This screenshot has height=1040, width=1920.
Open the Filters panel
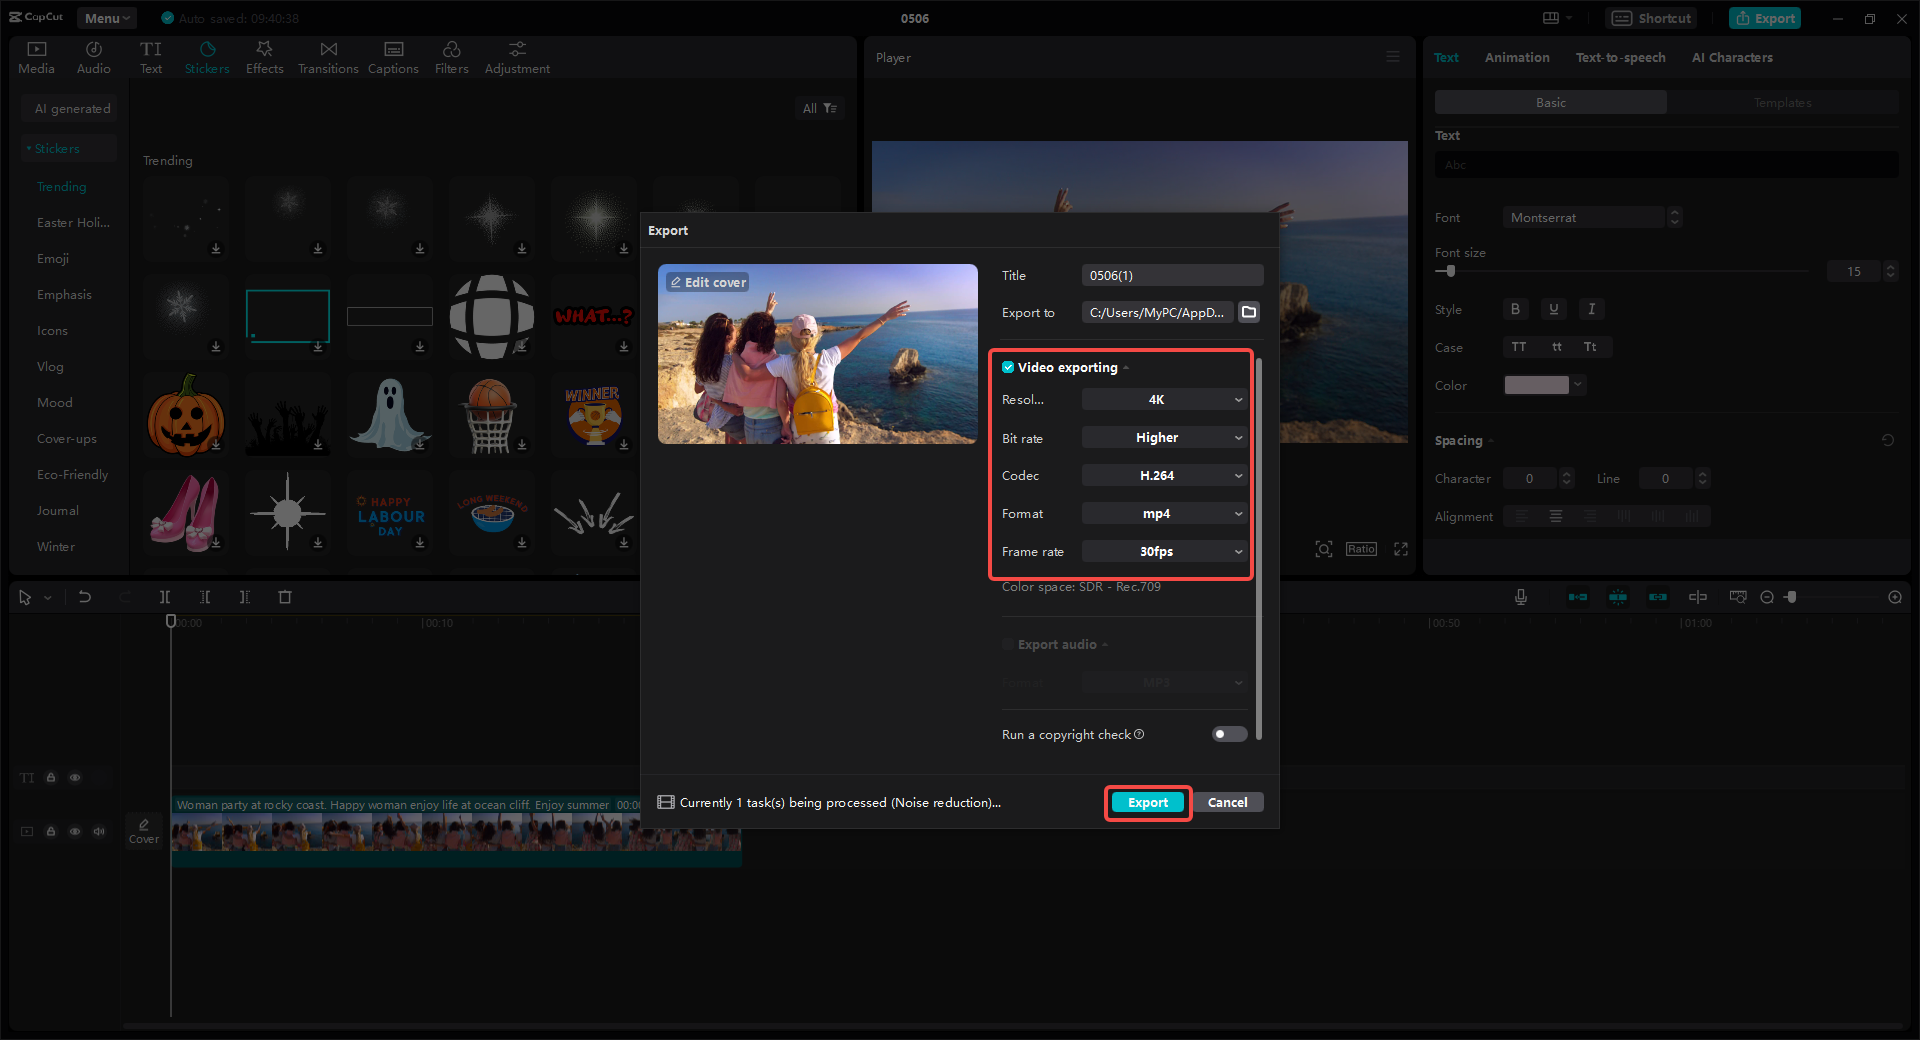coord(451,56)
